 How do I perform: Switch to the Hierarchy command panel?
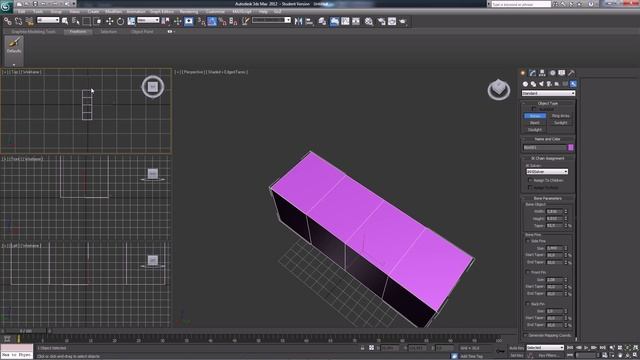[542, 73]
